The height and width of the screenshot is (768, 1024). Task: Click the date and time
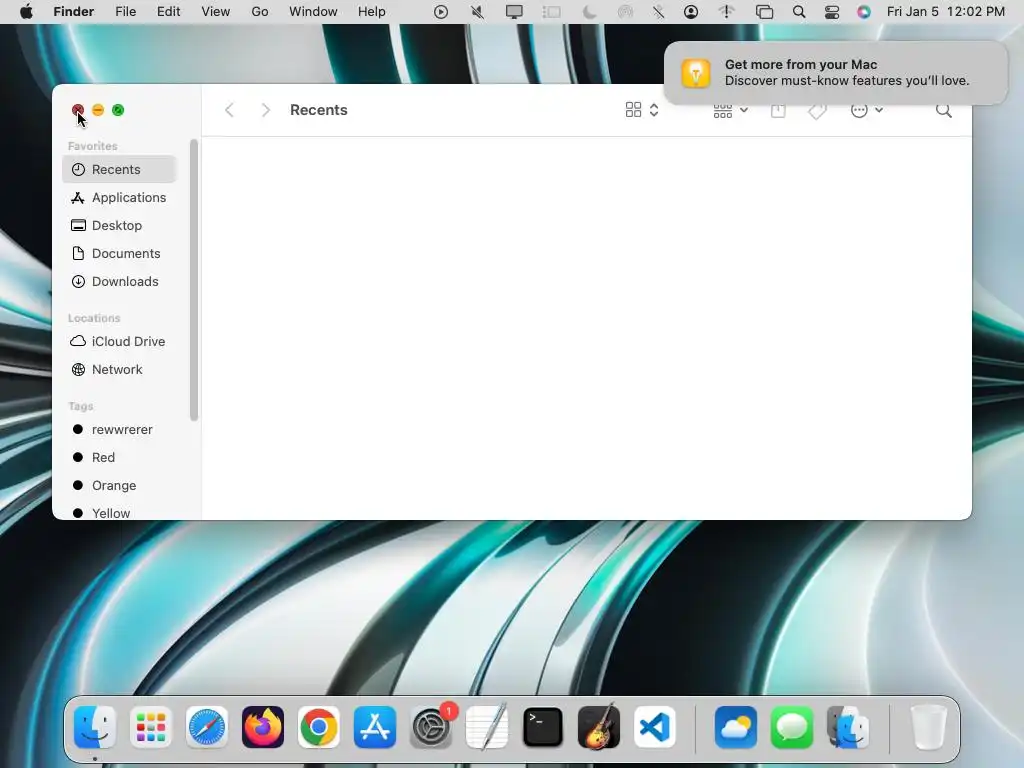pyautogui.click(x=946, y=12)
